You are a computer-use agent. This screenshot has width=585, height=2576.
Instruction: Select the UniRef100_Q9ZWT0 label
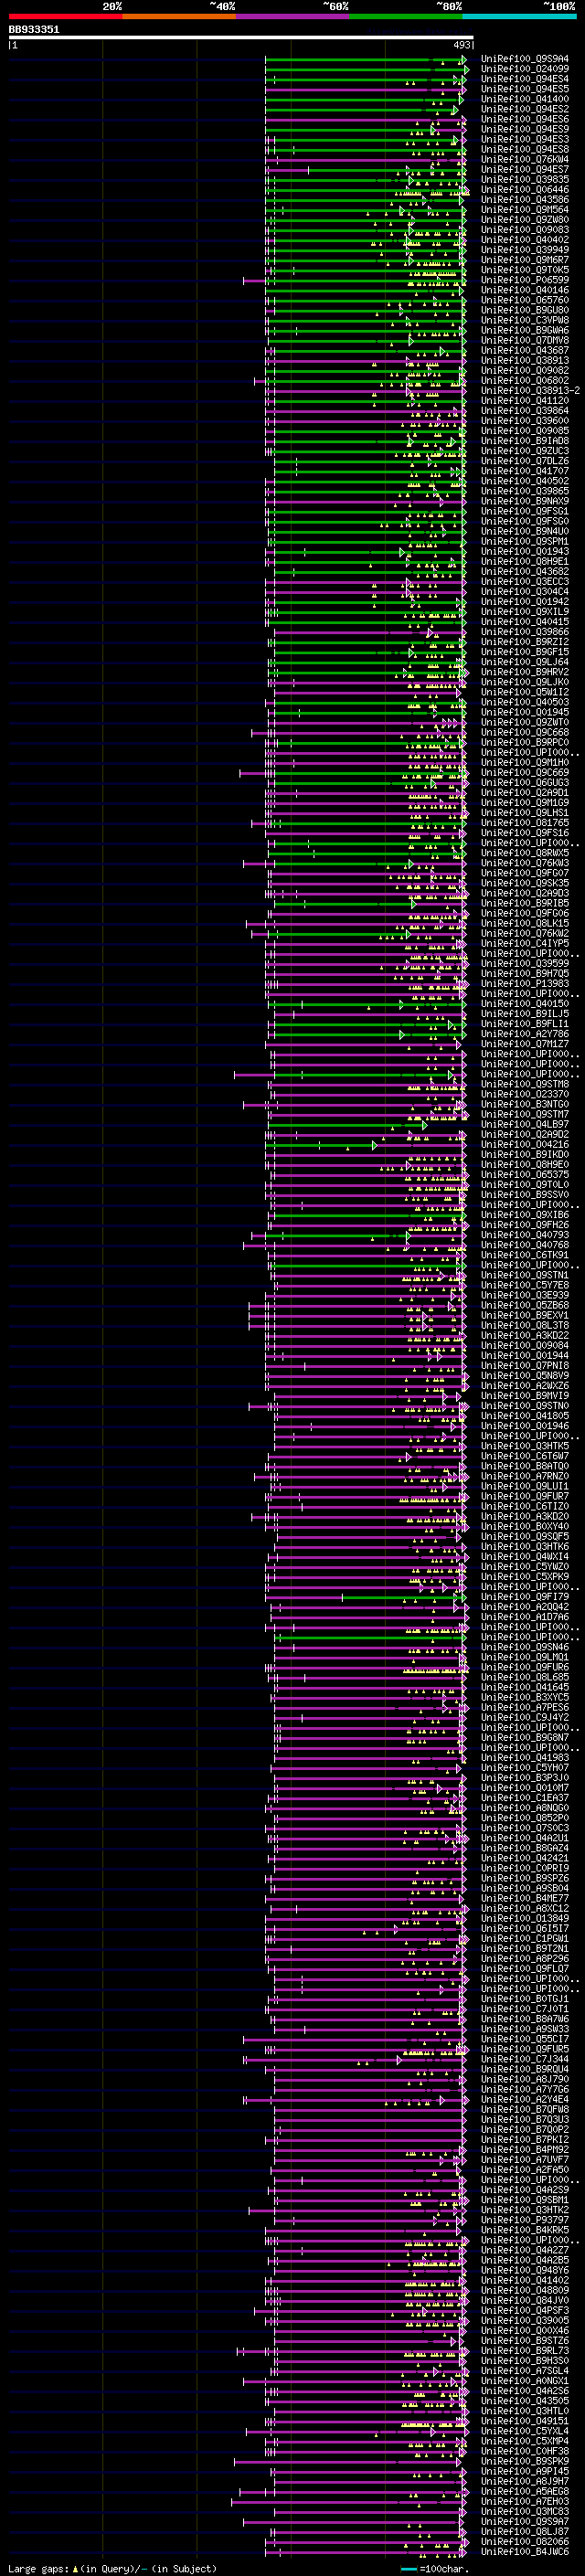(x=525, y=722)
